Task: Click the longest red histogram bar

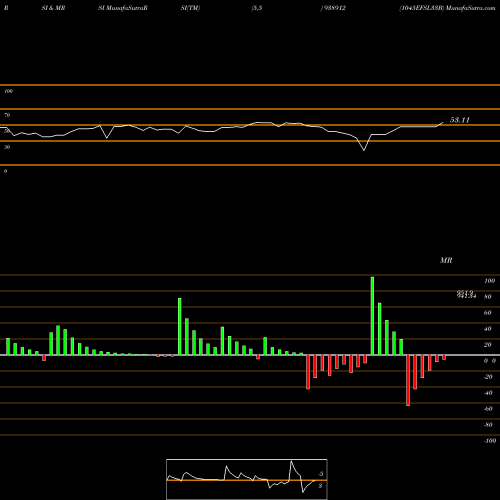Action: click(408, 380)
